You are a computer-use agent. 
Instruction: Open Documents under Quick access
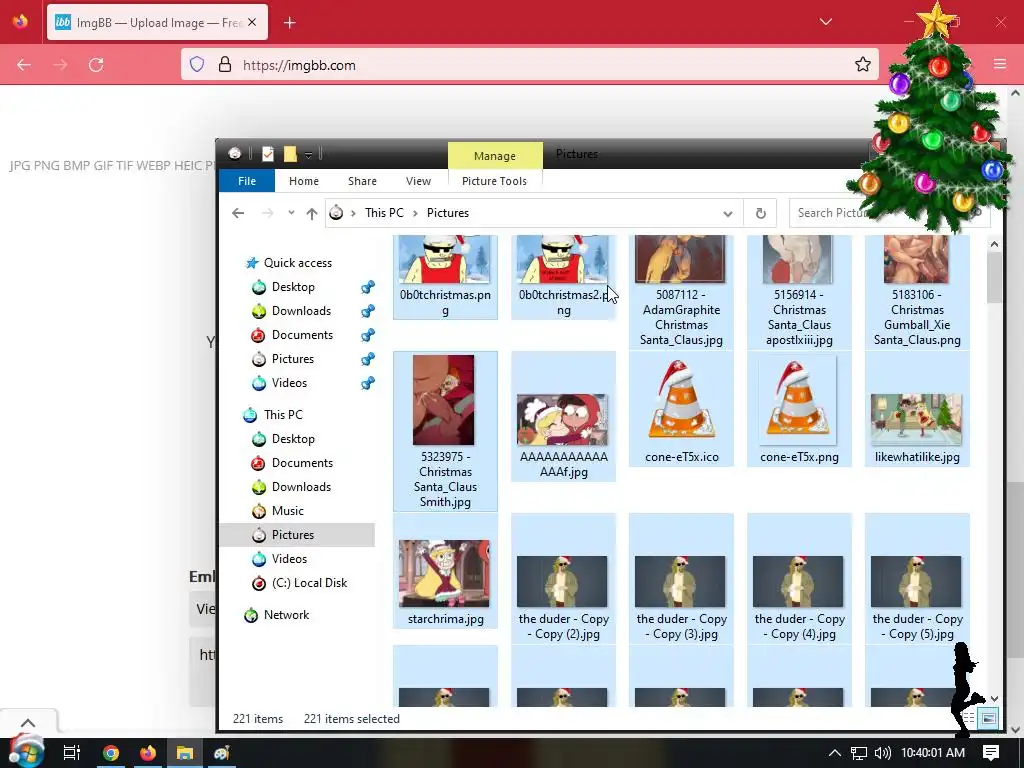click(x=302, y=335)
